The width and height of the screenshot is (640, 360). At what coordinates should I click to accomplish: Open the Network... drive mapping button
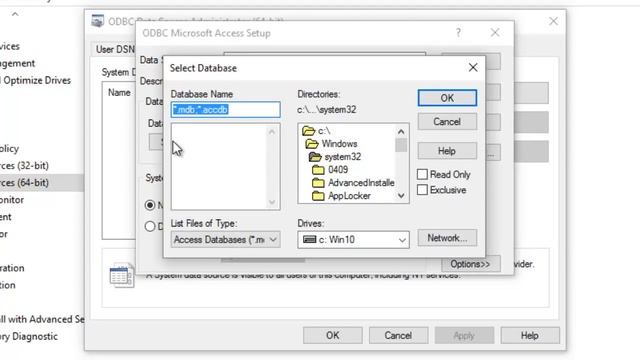[x=447, y=238]
